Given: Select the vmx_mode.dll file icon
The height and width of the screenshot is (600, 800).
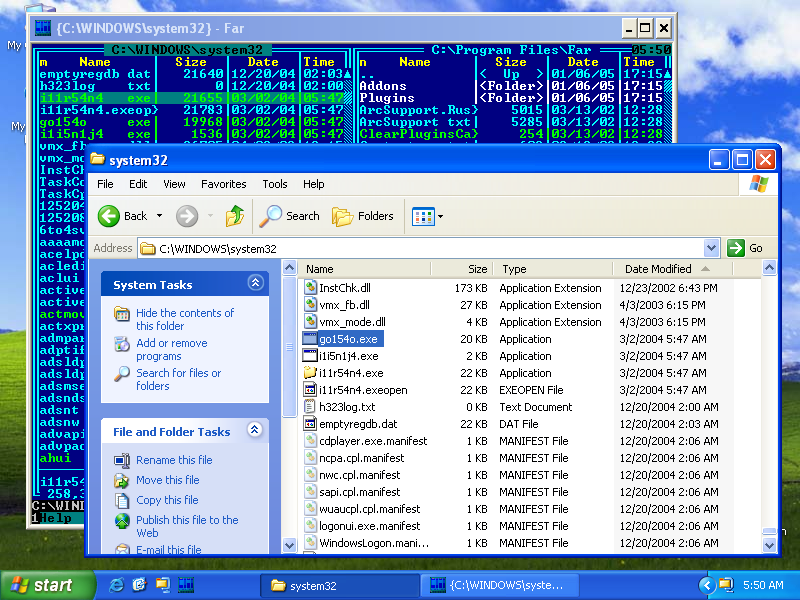Looking at the screenshot, I should (x=310, y=321).
